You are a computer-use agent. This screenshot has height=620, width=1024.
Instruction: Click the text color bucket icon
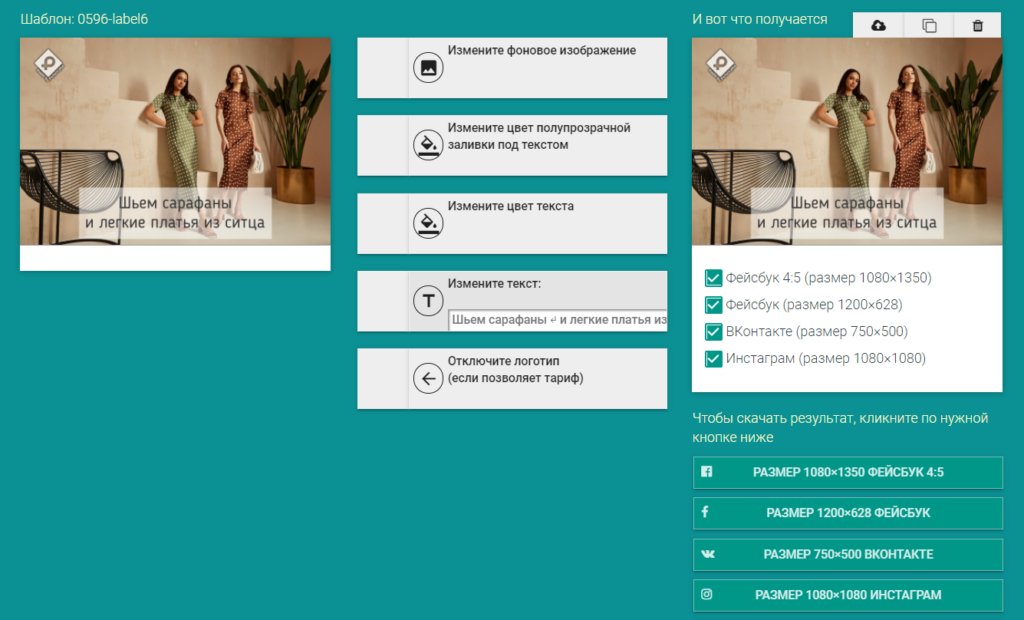coord(428,223)
